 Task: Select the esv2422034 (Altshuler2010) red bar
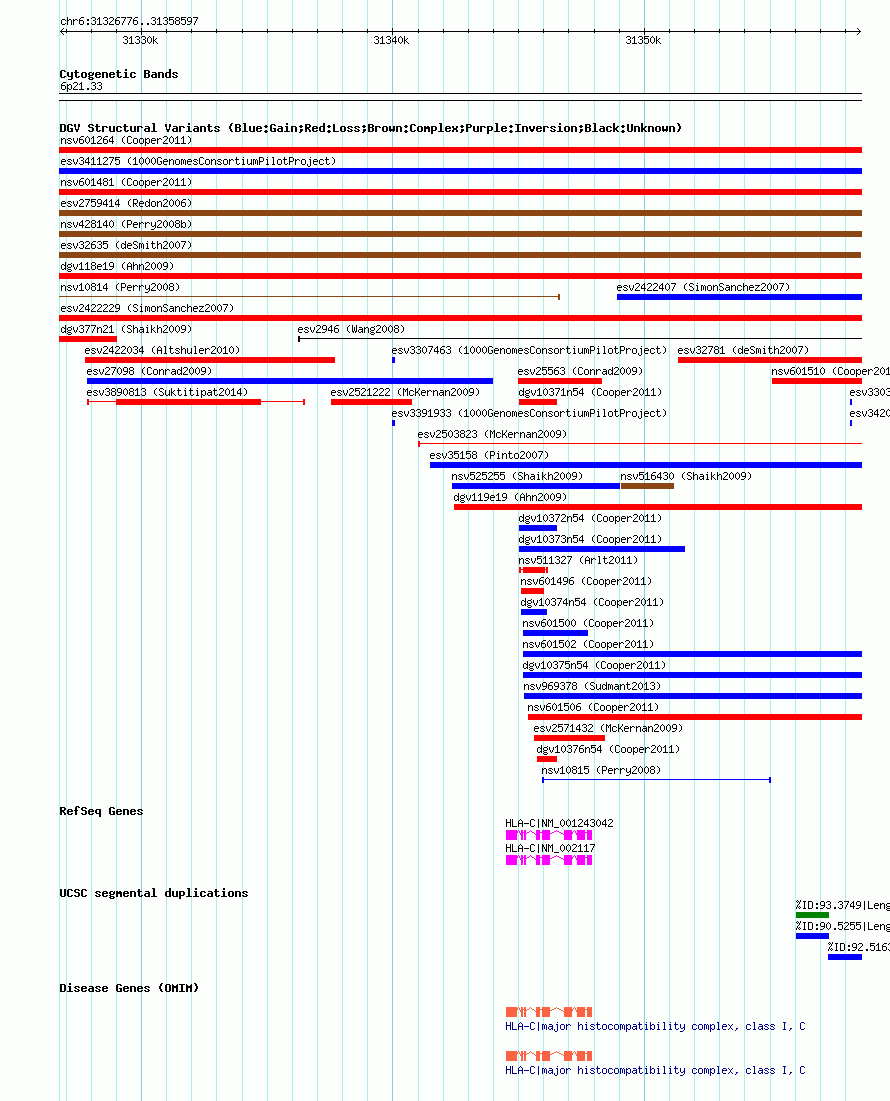click(210, 361)
